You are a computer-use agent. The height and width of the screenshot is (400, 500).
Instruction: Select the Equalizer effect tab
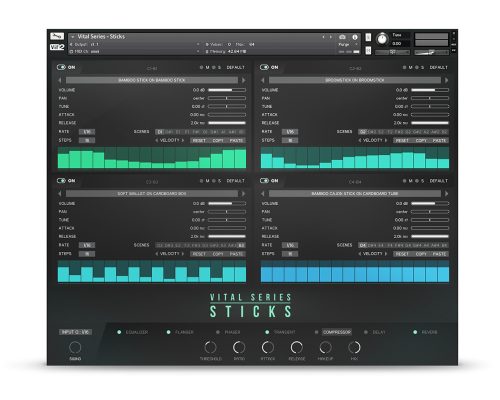coord(137,332)
